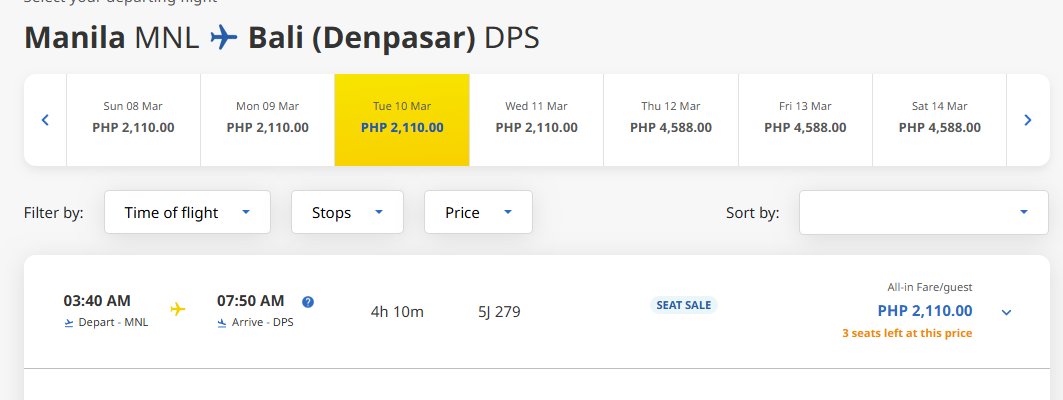
Task: Open the Time of flight filter dropdown
Action: pos(187,212)
